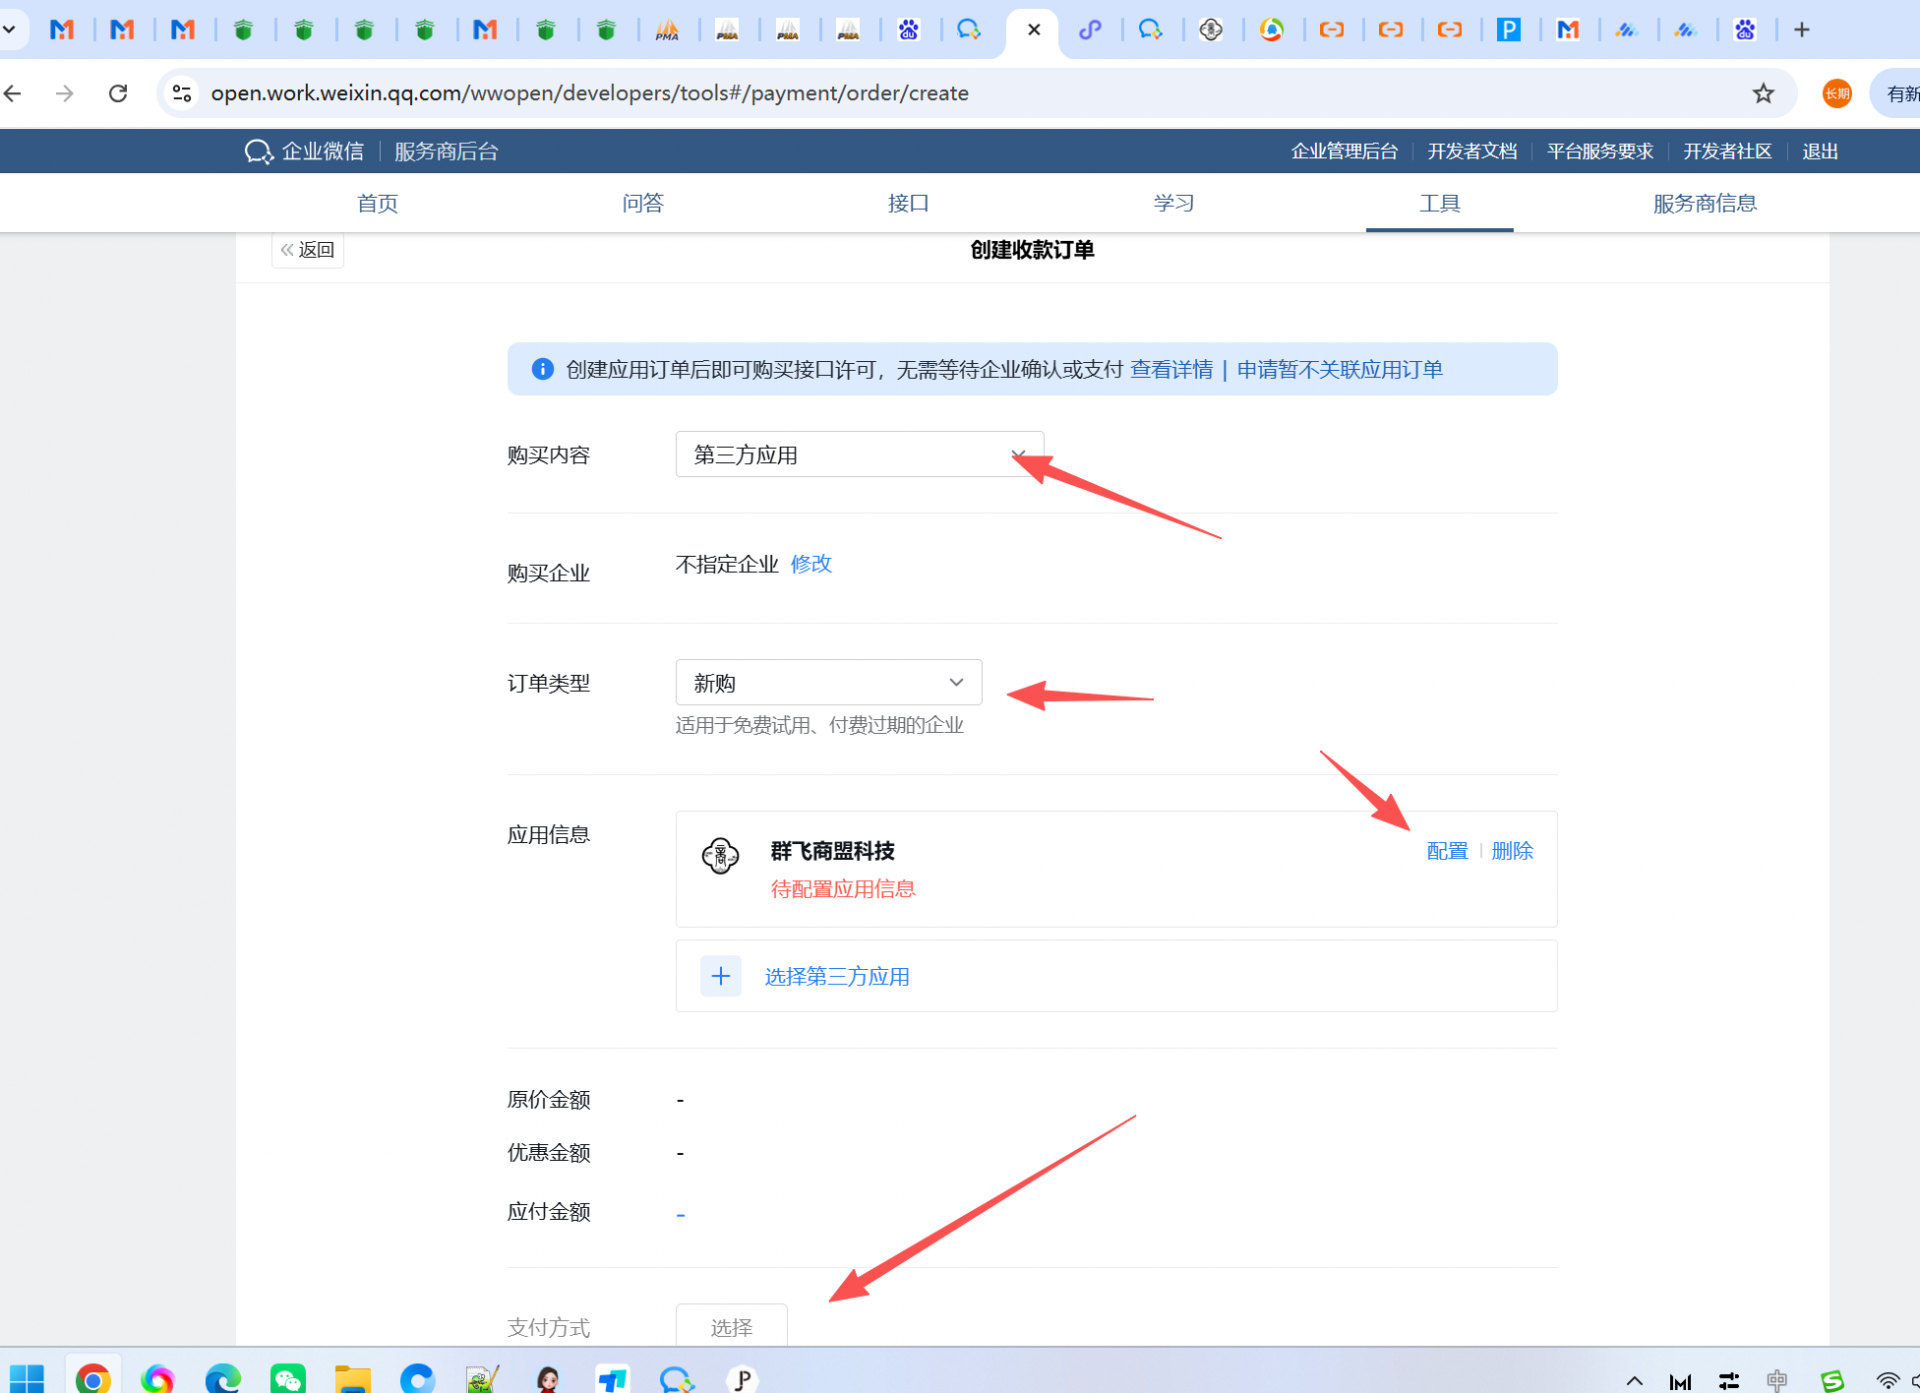Viewport: 1920px width, 1393px height.
Task: Click the bookmark star in the address bar
Action: coord(1763,93)
